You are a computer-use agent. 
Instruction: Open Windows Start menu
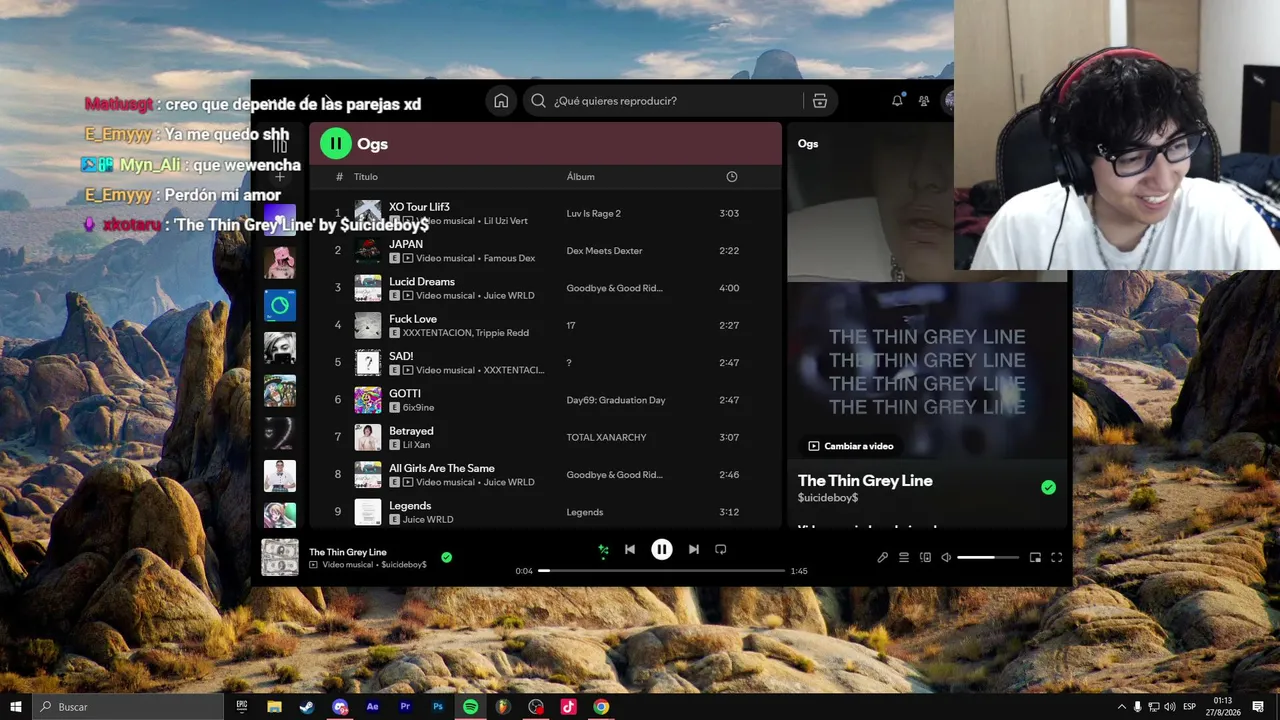pyautogui.click(x=15, y=707)
